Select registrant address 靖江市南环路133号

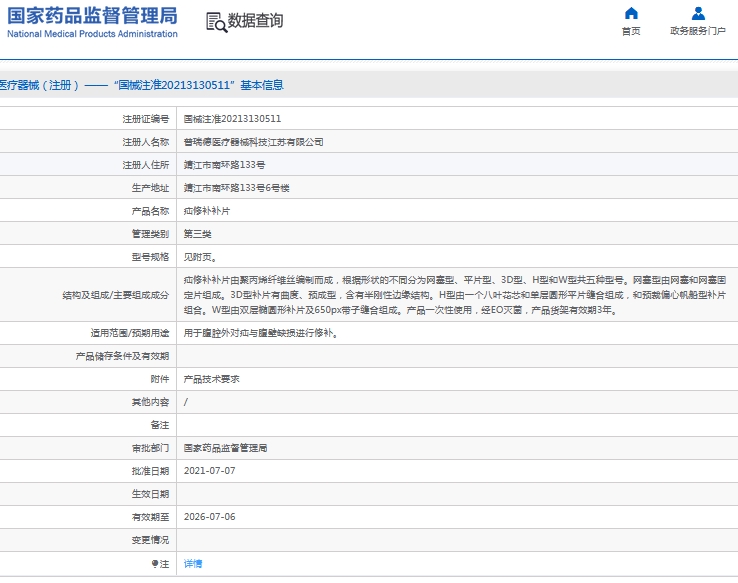224,165
